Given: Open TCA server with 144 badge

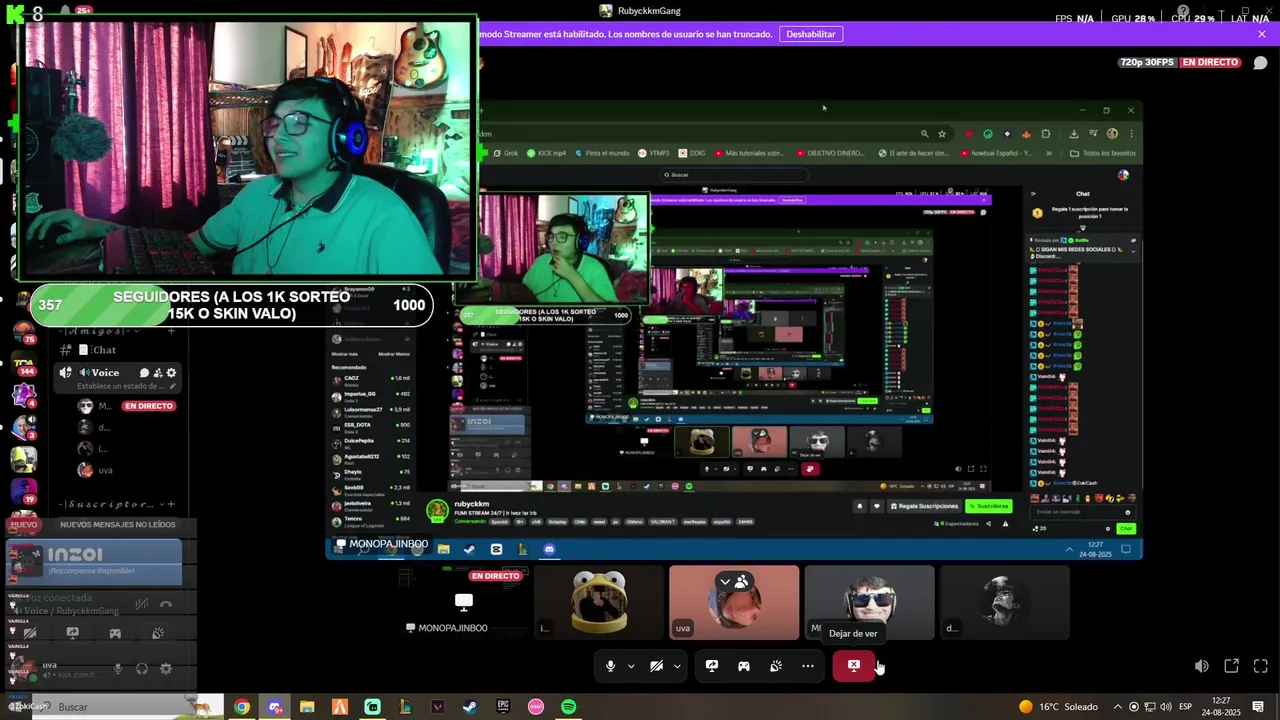Looking at the screenshot, I should tap(23, 363).
